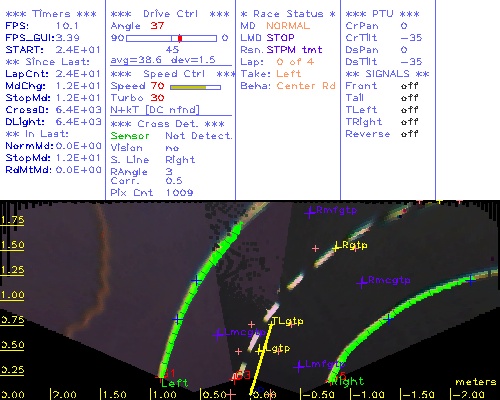Select the Rmcgtp purple cross marker
500x400 pixels.
(x=362, y=283)
